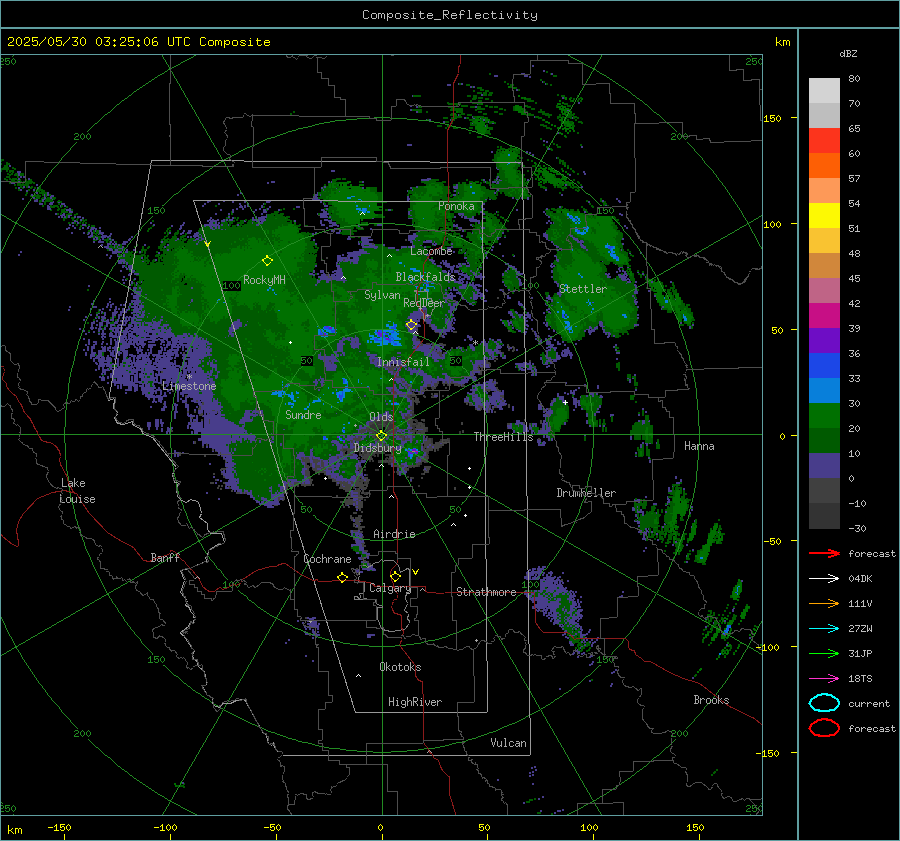Click the magenta 18TS arrow icon

click(824, 679)
